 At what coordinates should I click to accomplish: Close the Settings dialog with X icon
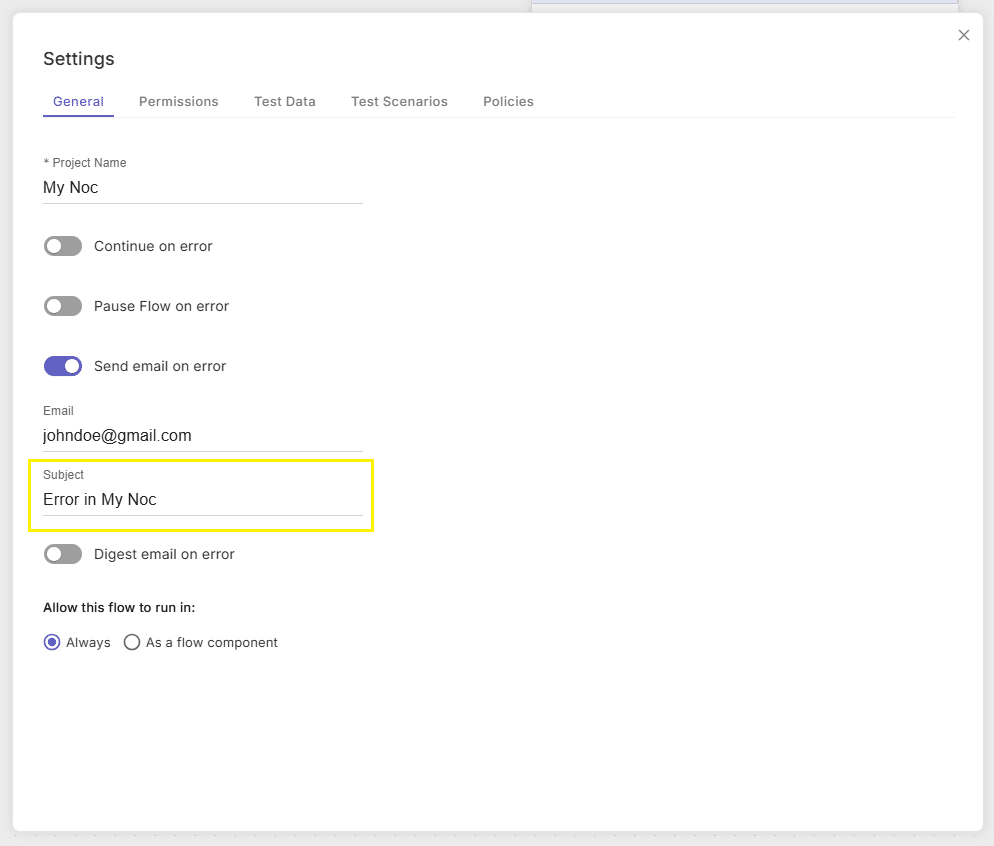[x=964, y=35]
